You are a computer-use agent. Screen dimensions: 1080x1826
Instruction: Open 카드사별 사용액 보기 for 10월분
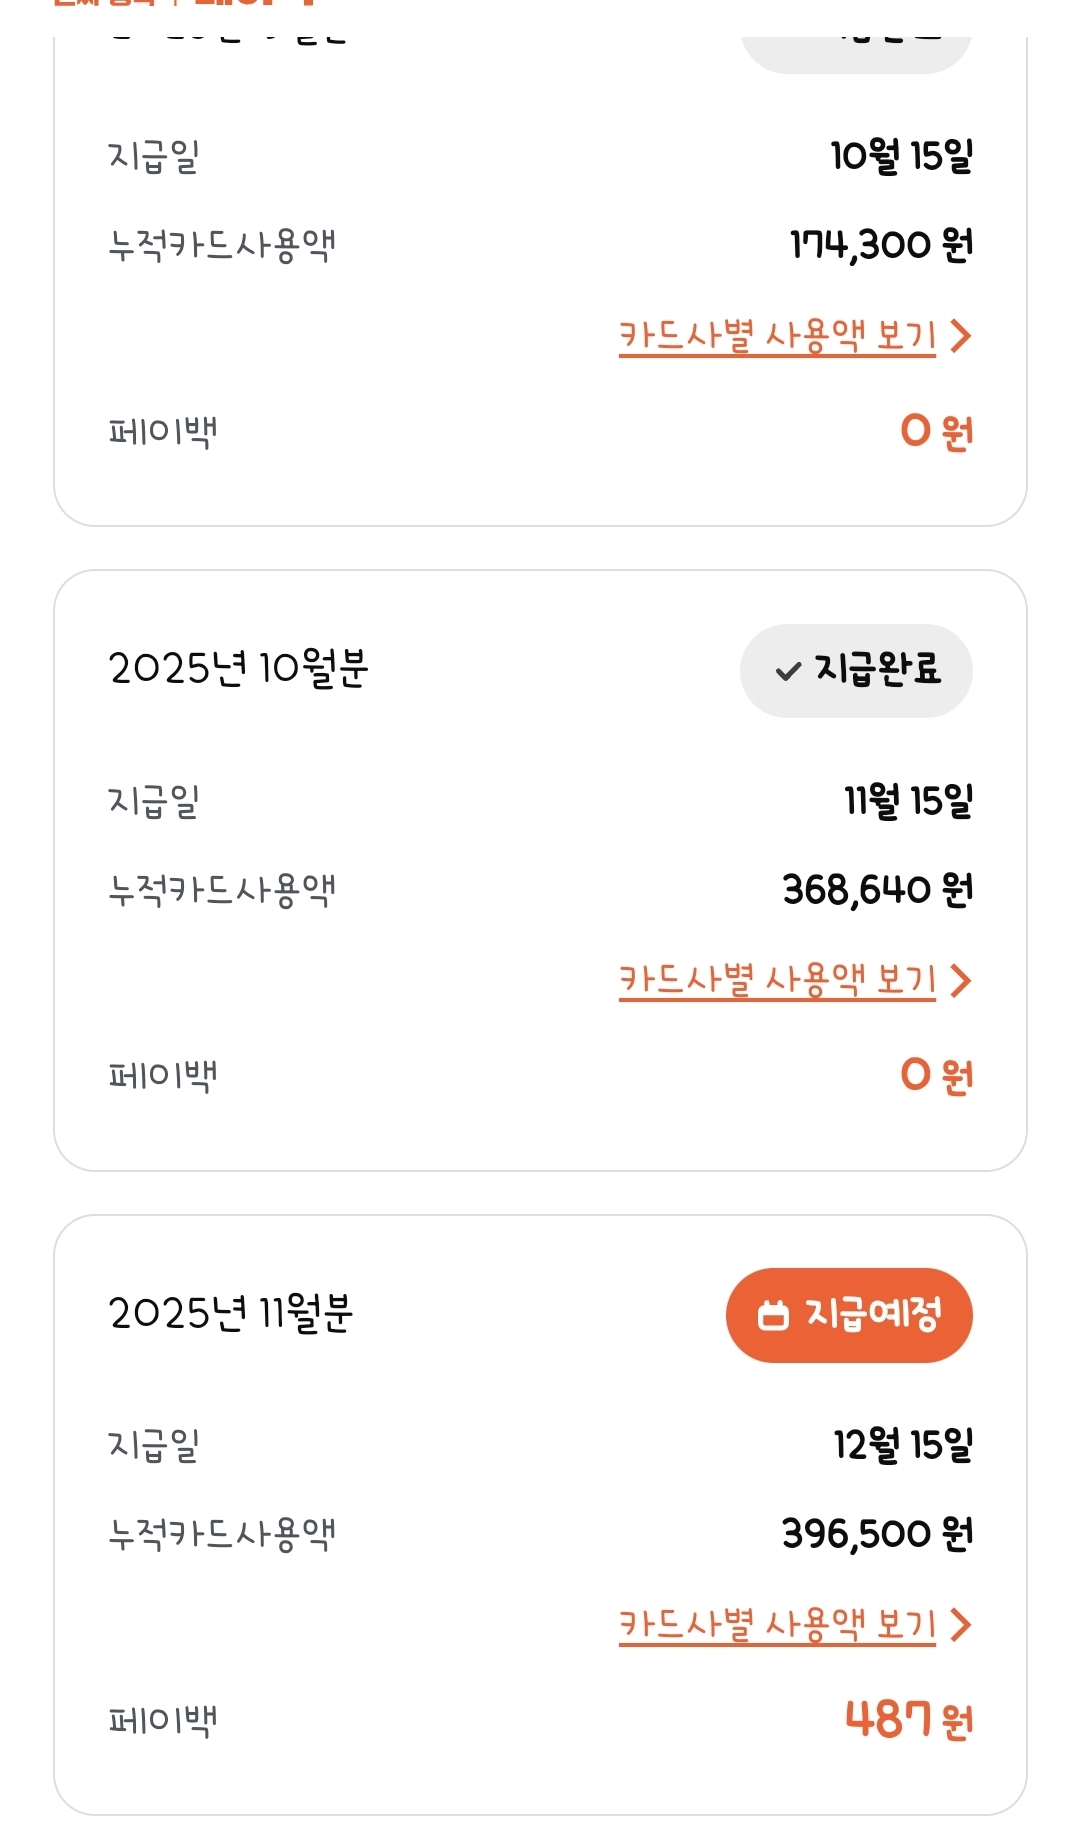click(777, 980)
